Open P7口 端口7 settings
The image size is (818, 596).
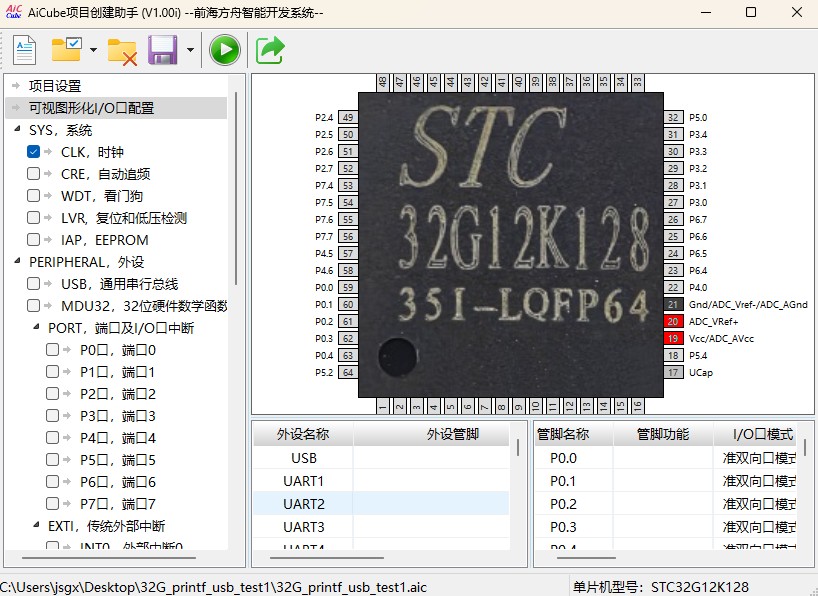(x=118, y=504)
